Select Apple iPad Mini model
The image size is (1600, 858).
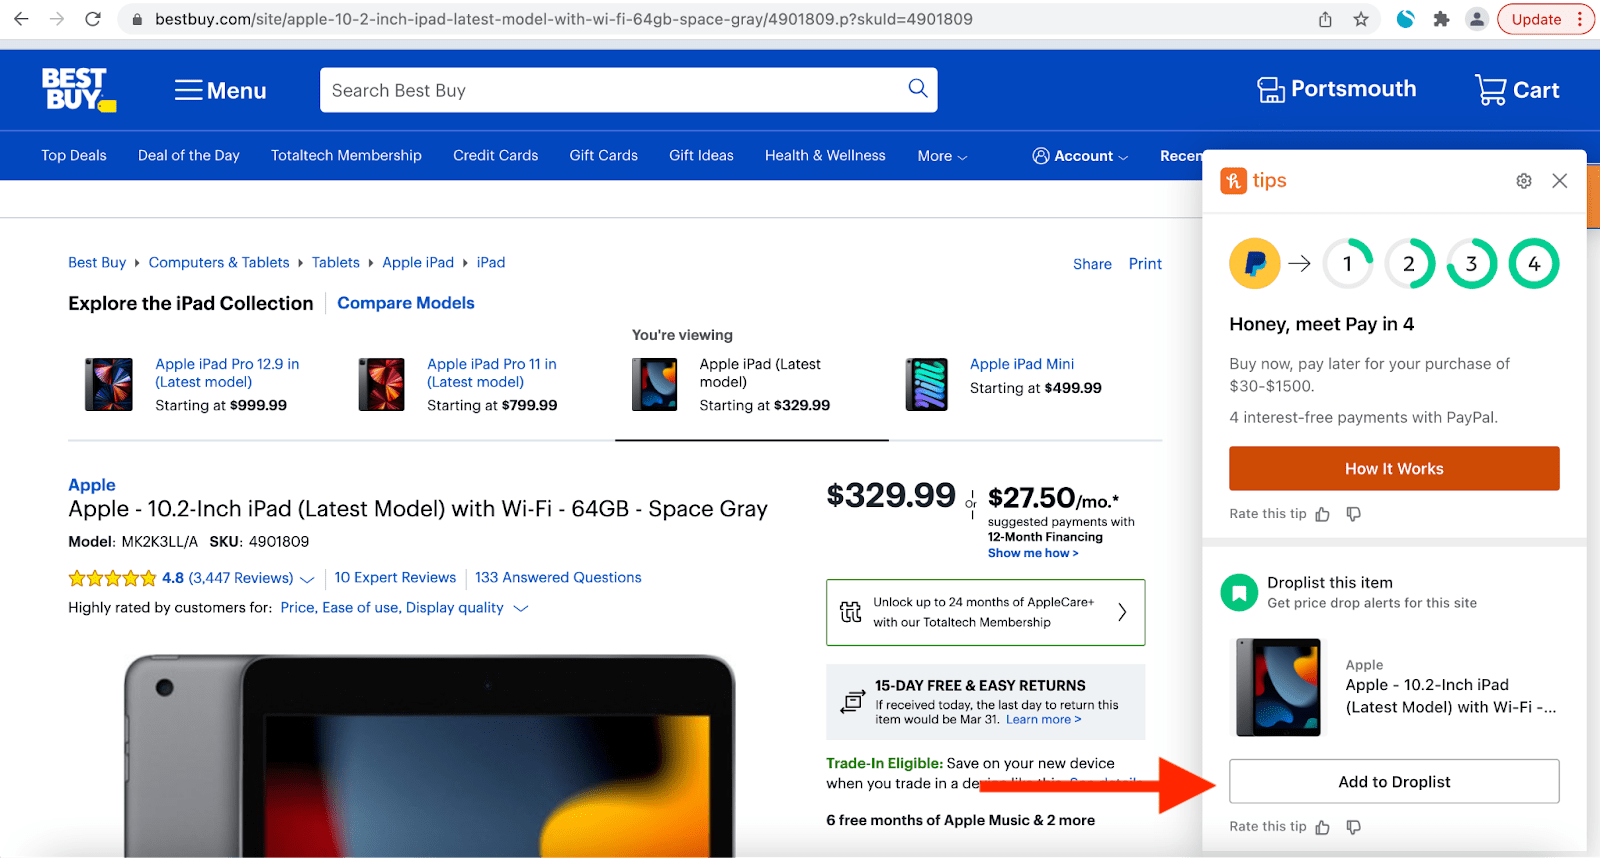coord(1022,364)
